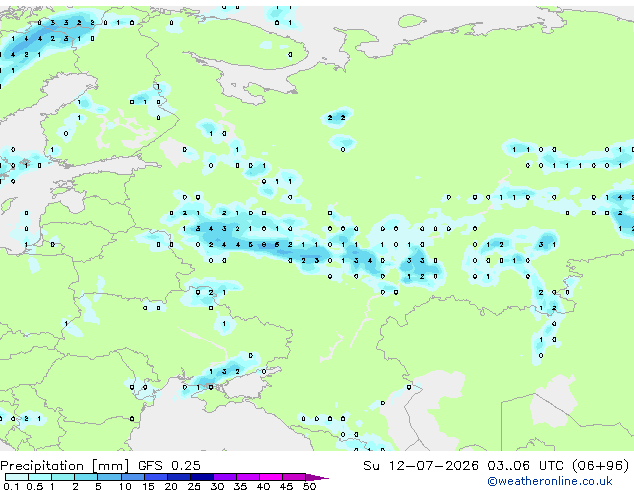Click the "GFS 0.25" model label
634x490 pixels.
(169, 466)
